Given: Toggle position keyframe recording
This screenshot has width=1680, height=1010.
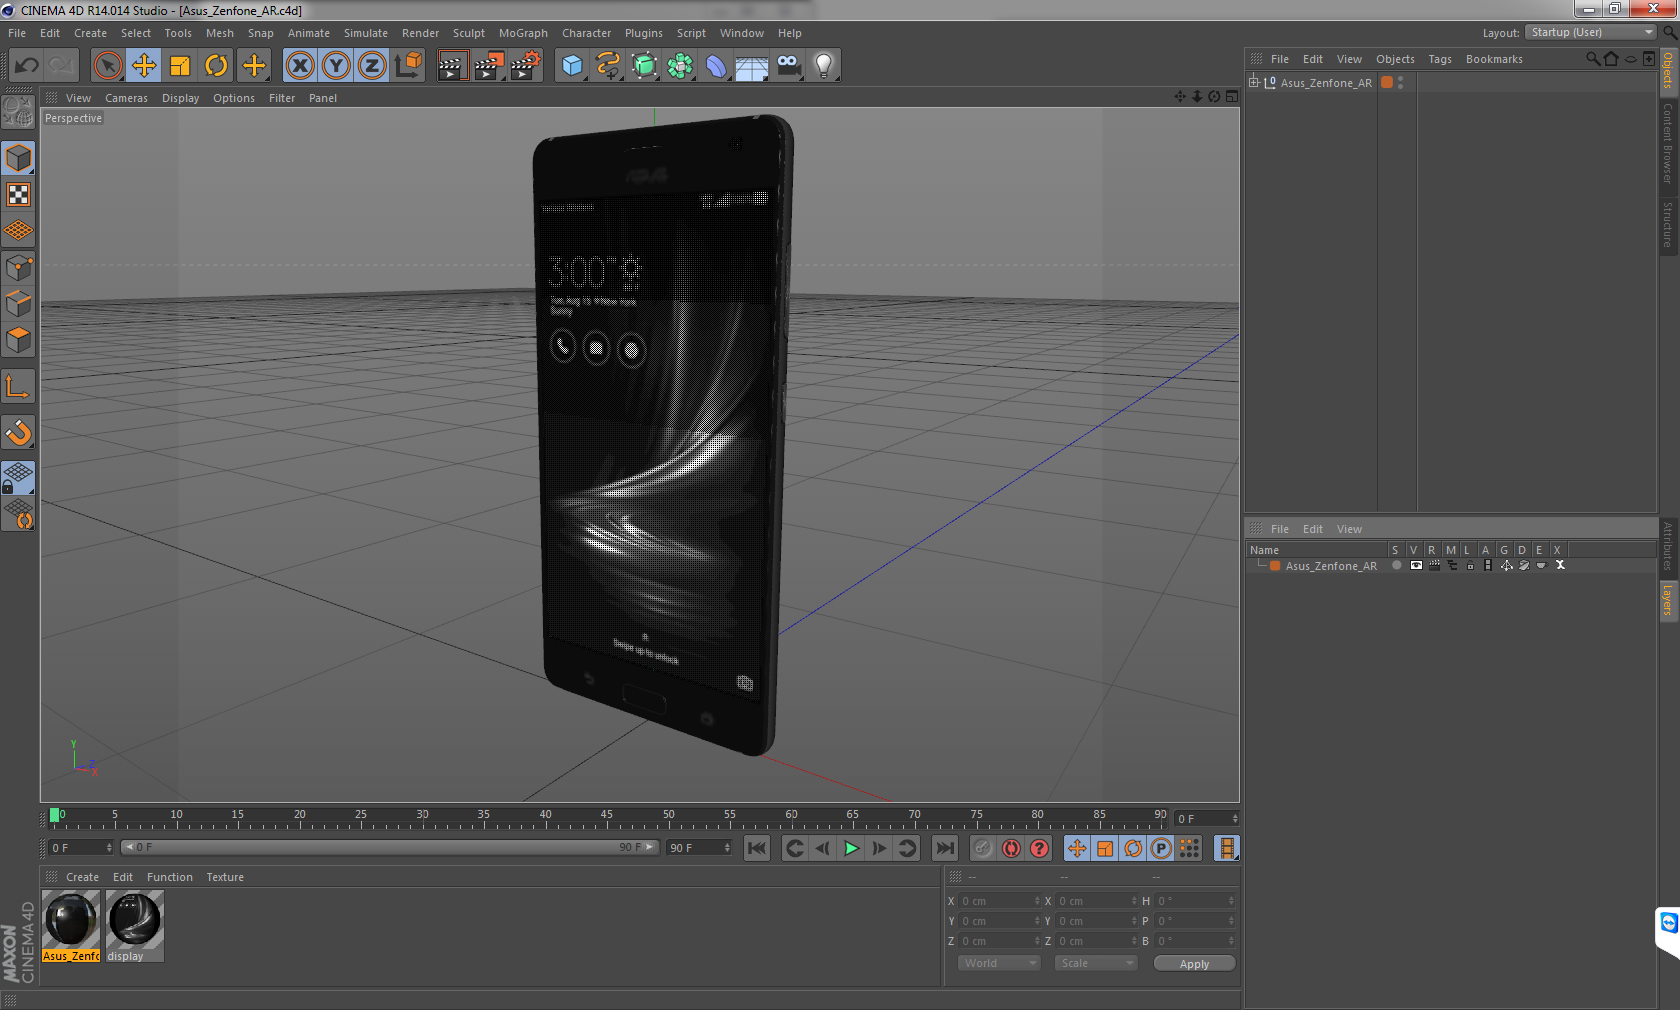Looking at the screenshot, I should pyautogui.click(x=1076, y=848).
